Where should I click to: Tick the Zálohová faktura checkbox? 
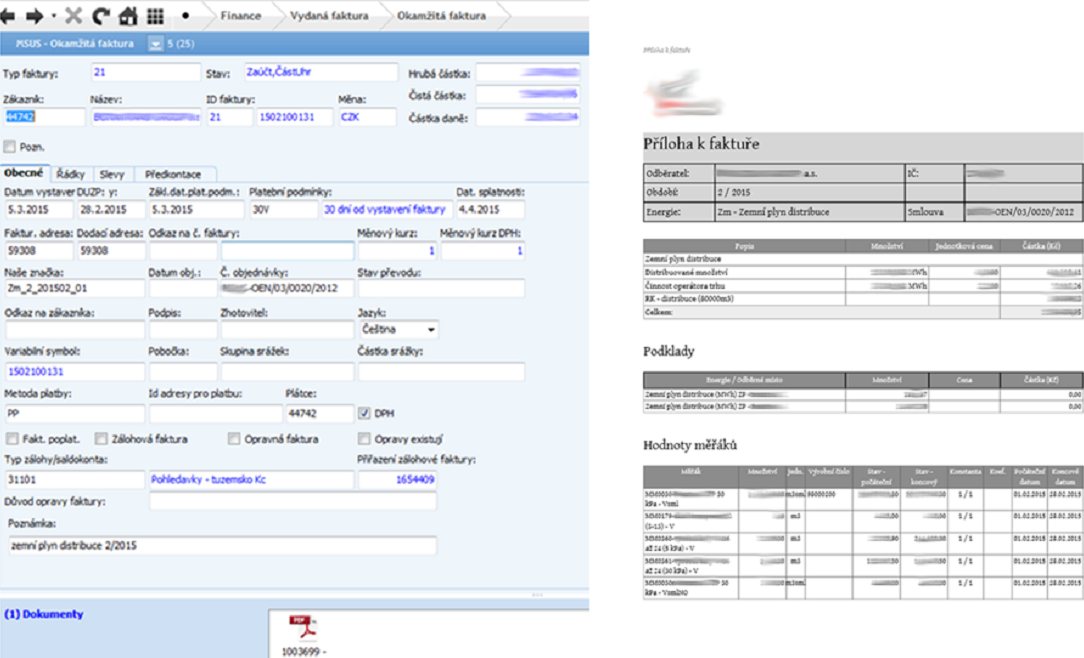point(102,439)
